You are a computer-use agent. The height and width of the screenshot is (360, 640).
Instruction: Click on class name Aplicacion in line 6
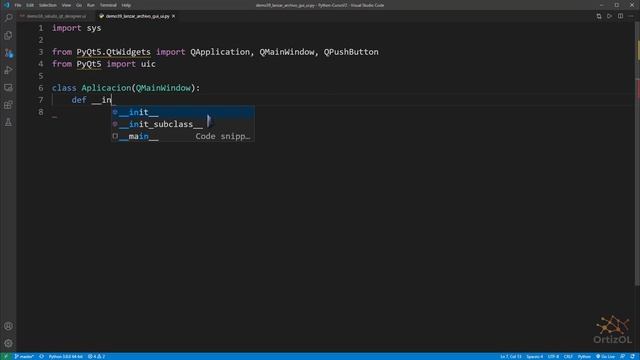pos(106,88)
